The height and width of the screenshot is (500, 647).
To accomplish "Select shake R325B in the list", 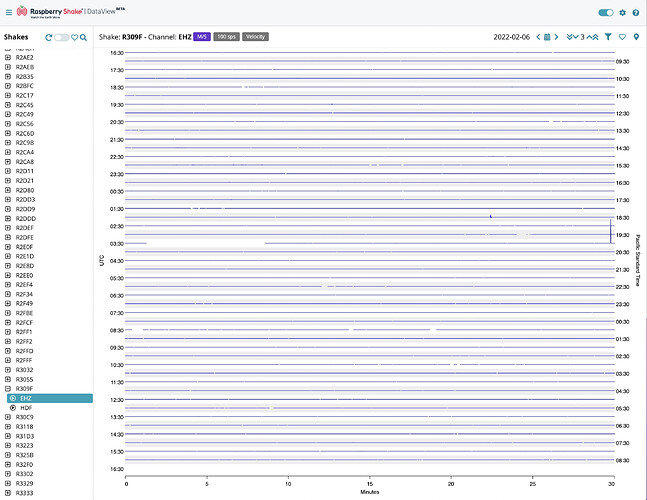I will click(24, 455).
